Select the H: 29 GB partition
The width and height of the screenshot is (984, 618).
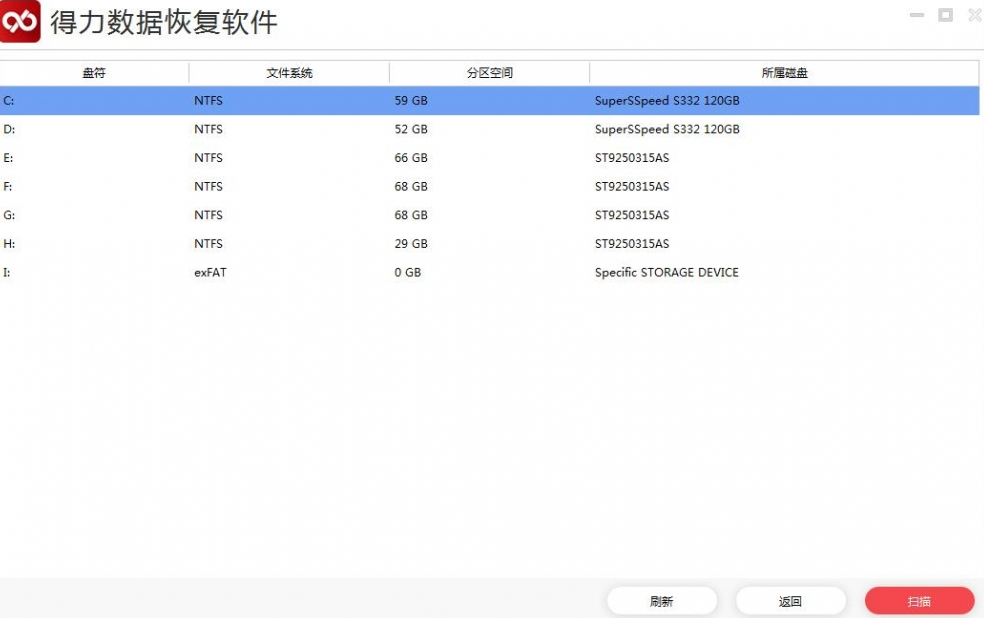[400, 243]
